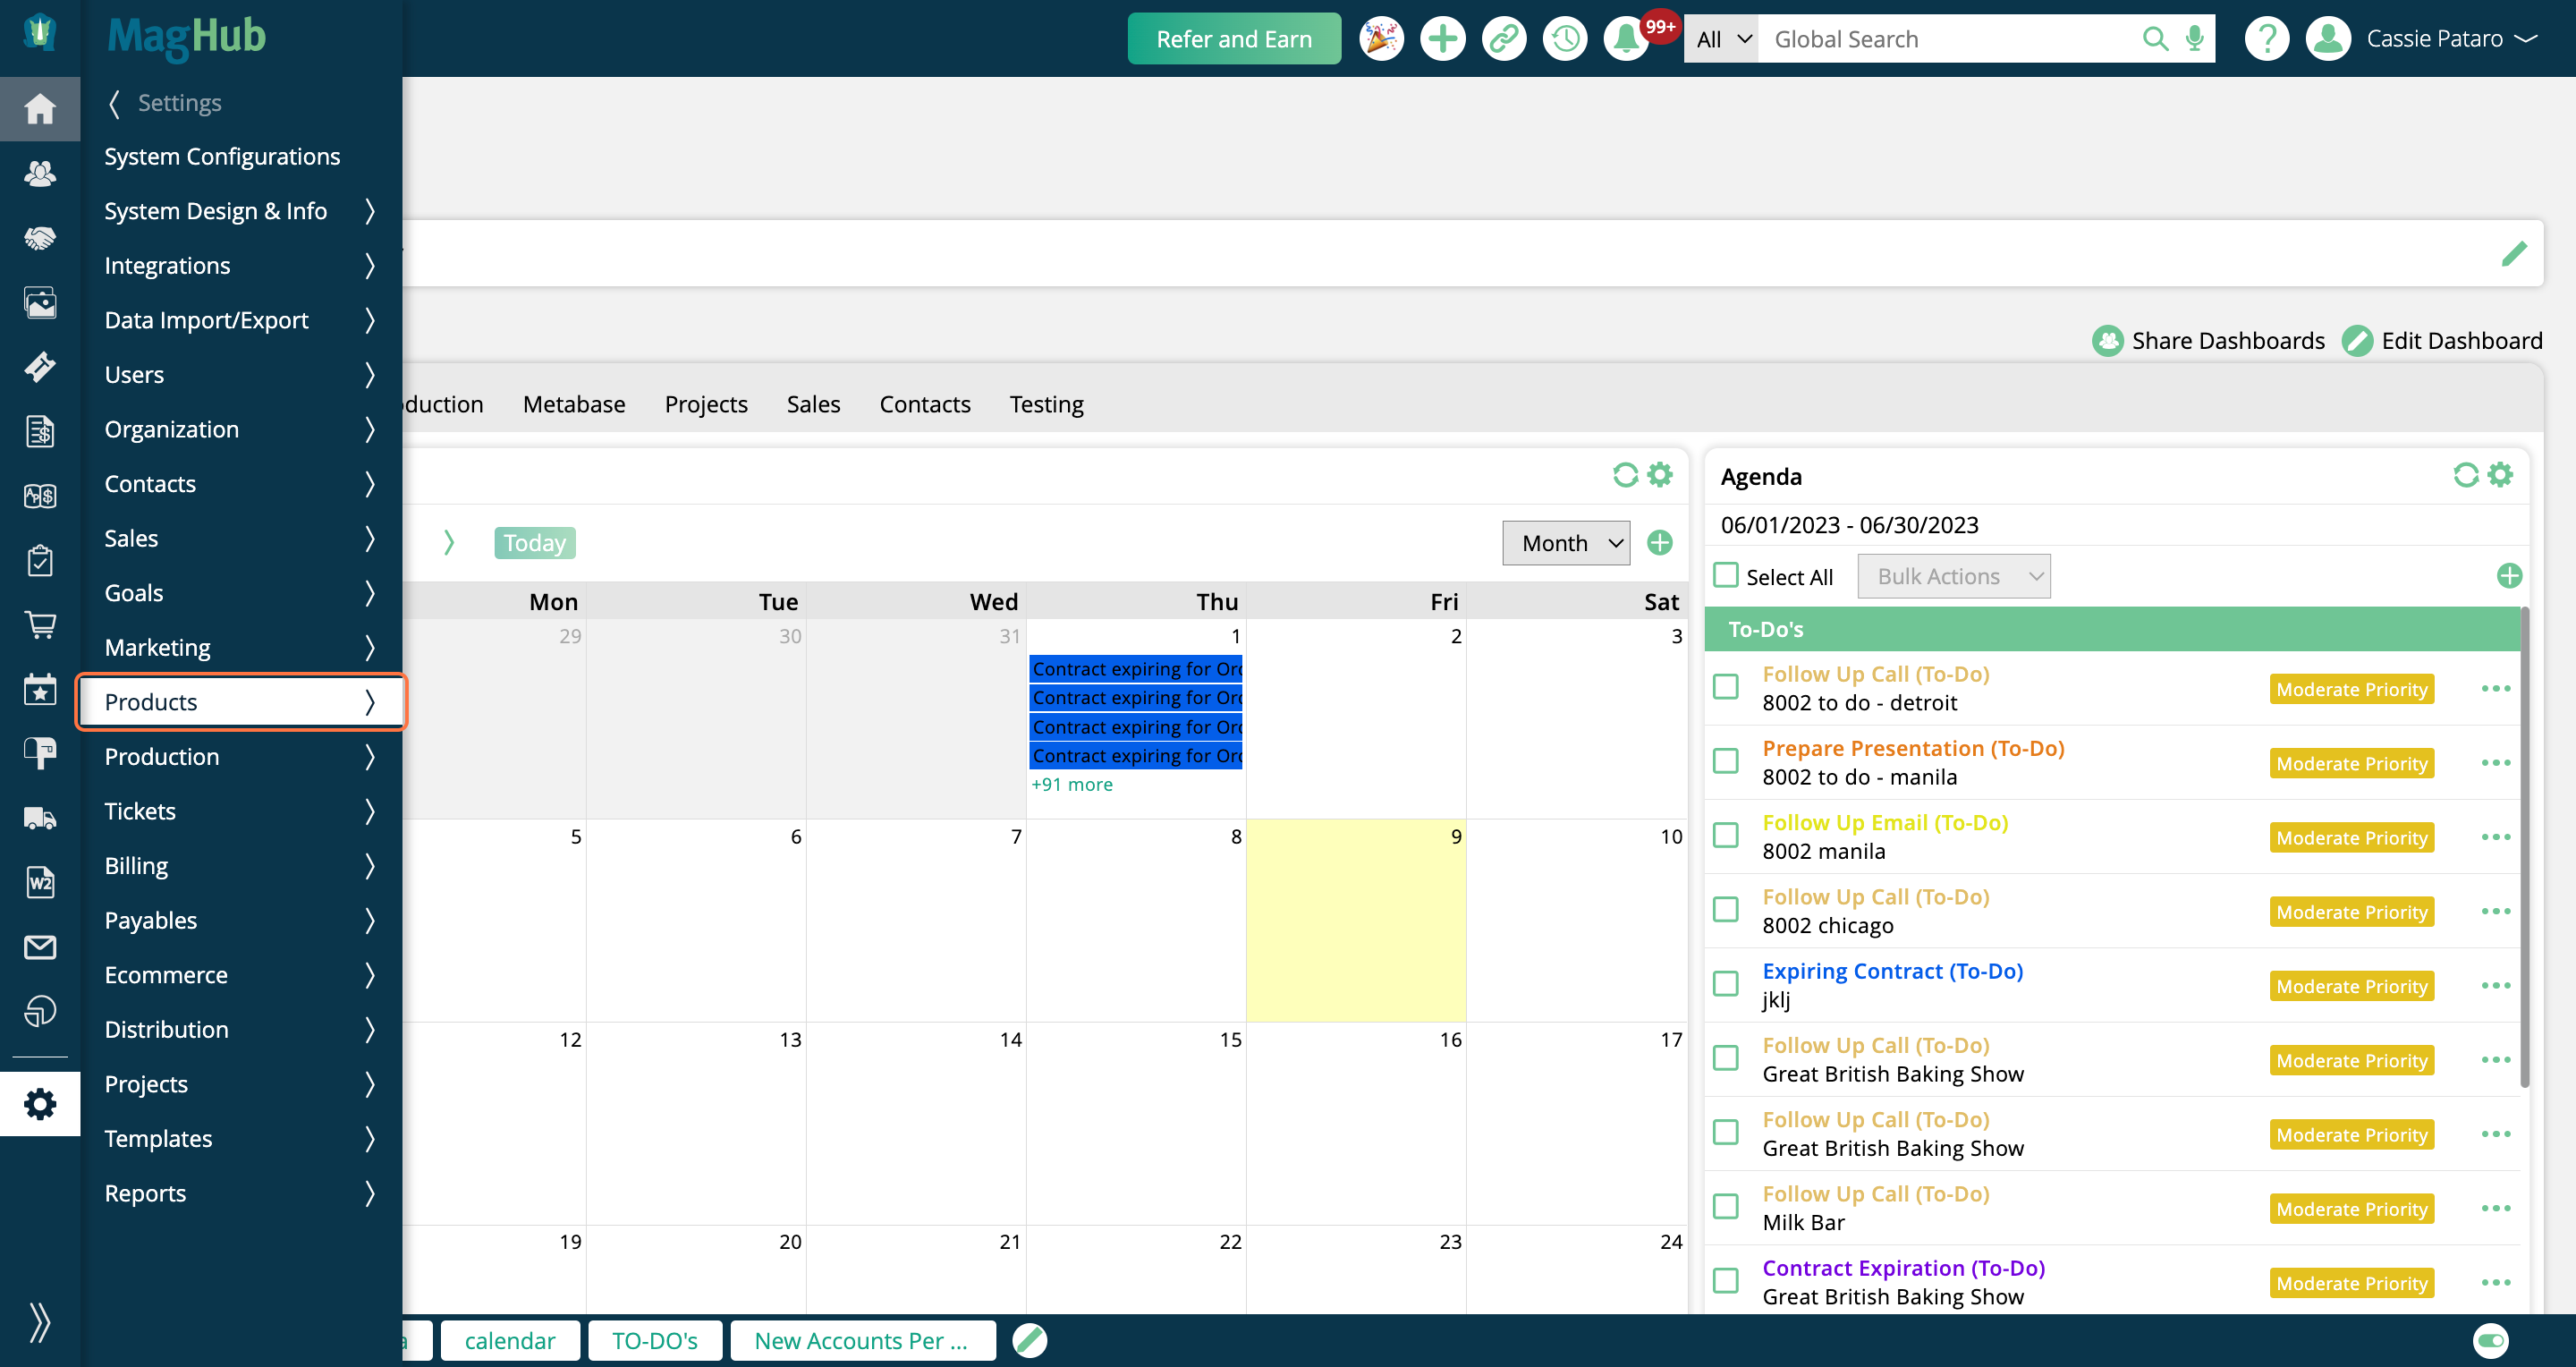
Task: Click the Global Search magnifier icon
Action: (x=2155, y=39)
